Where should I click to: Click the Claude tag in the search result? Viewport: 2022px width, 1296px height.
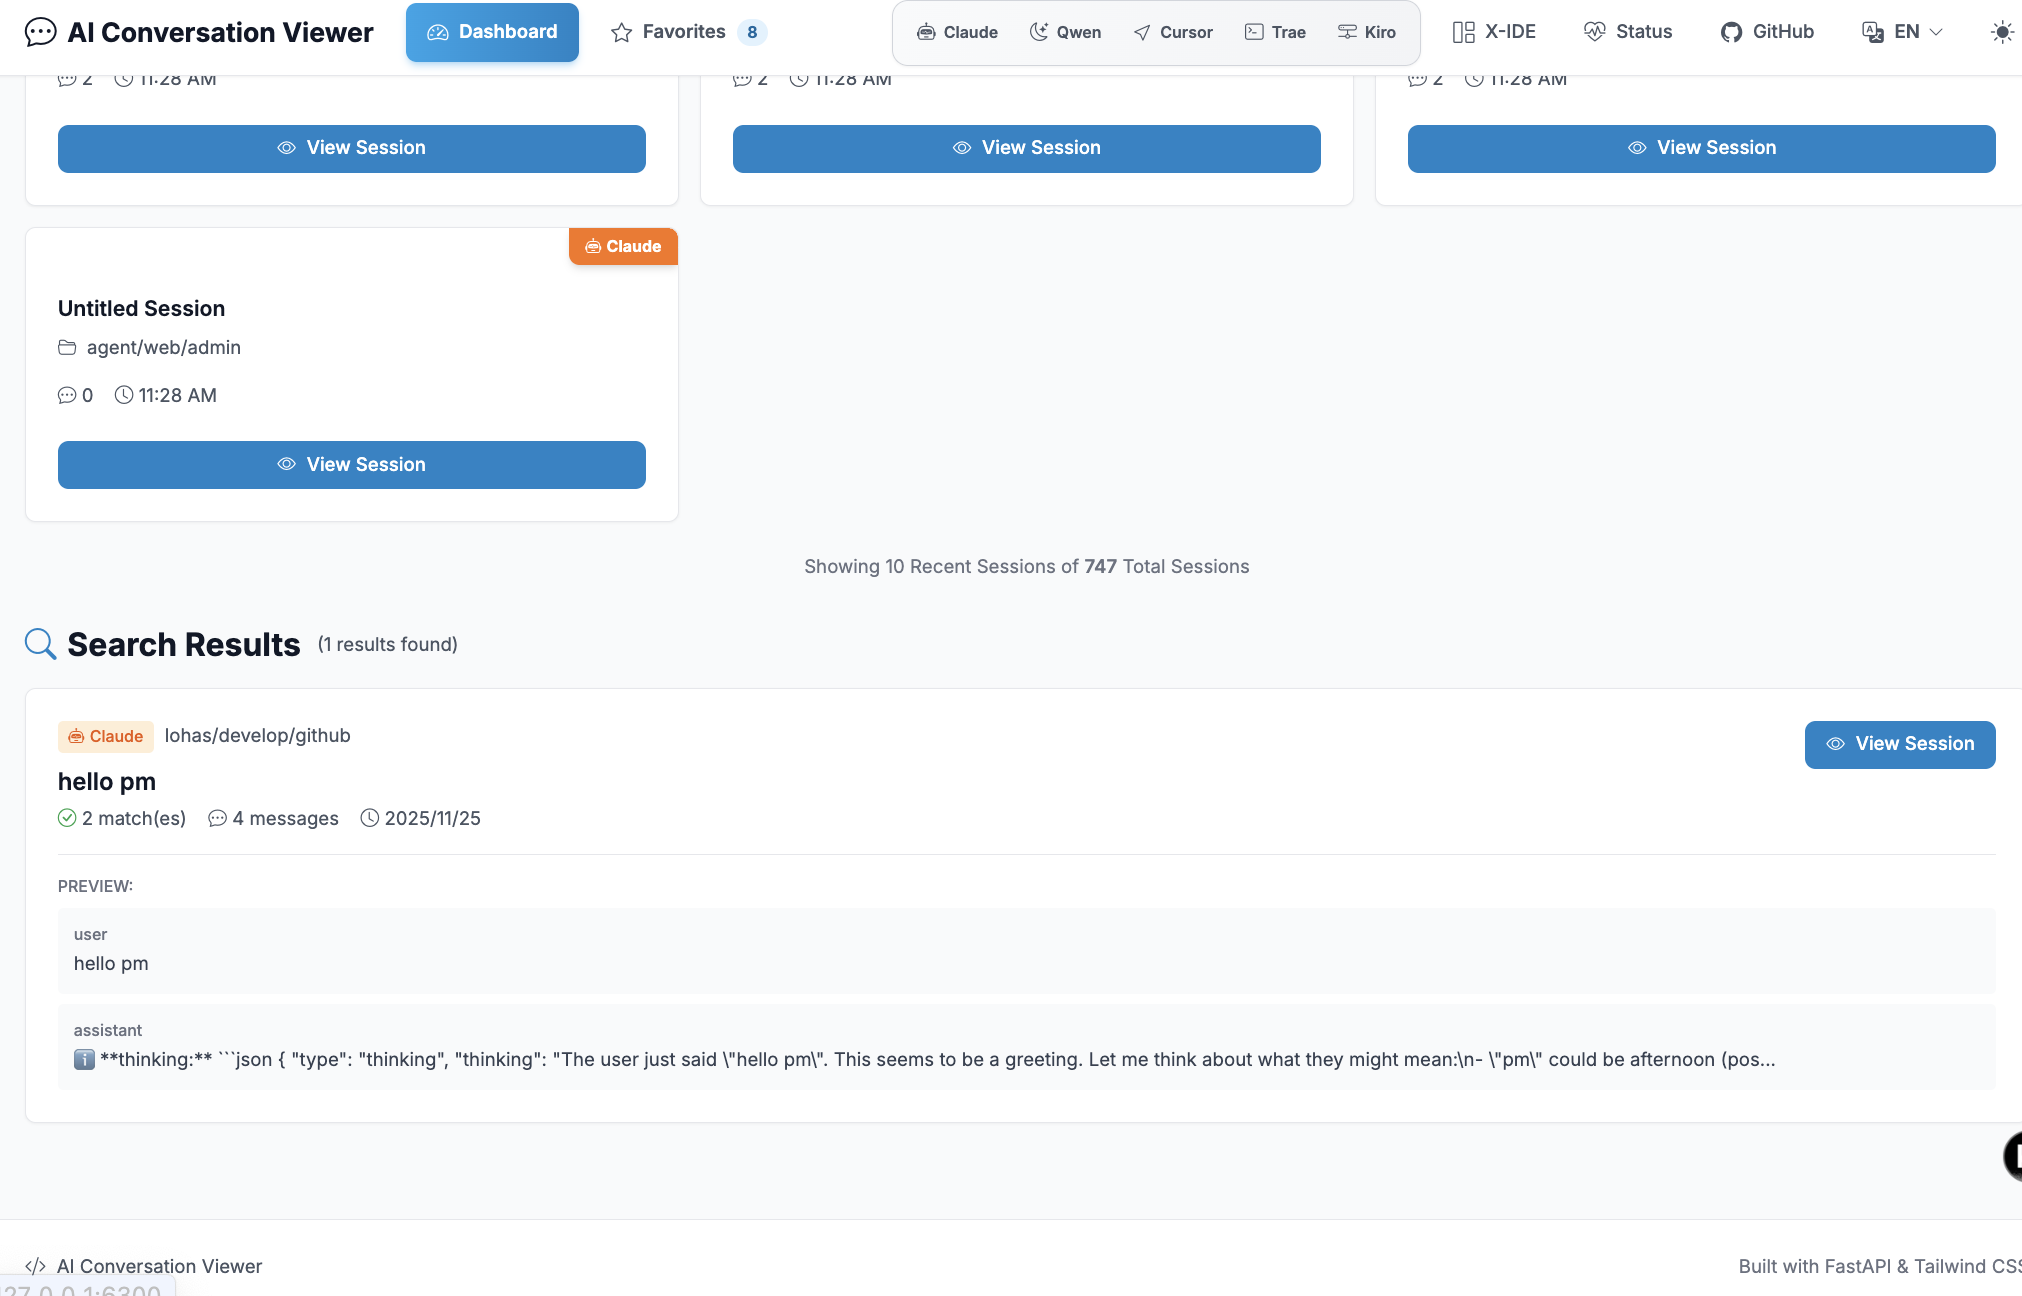point(106,737)
